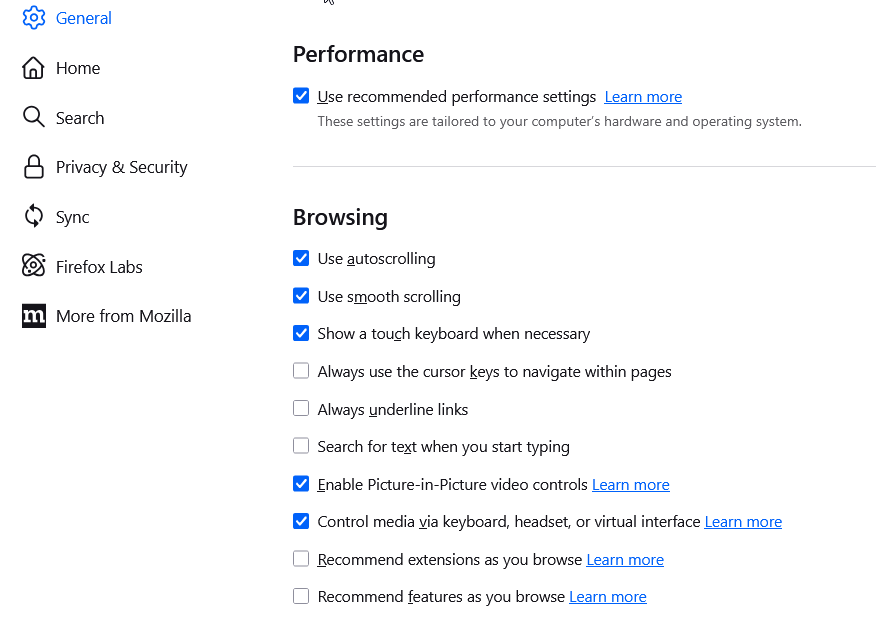Check Search for text when you start typing
The height and width of the screenshot is (638, 876).
(x=301, y=447)
